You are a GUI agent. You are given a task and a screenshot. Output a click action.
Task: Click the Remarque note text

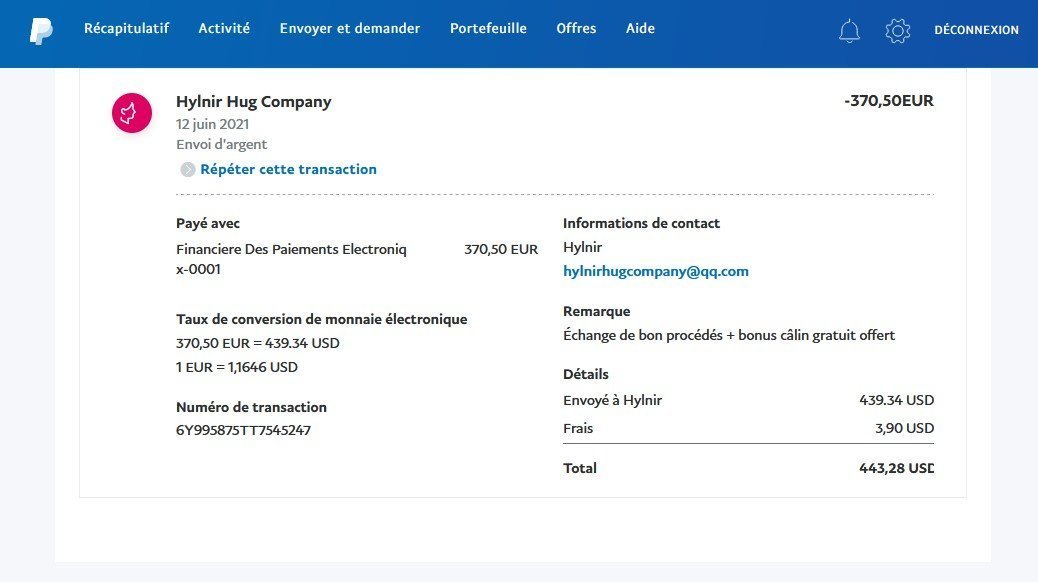click(729, 336)
